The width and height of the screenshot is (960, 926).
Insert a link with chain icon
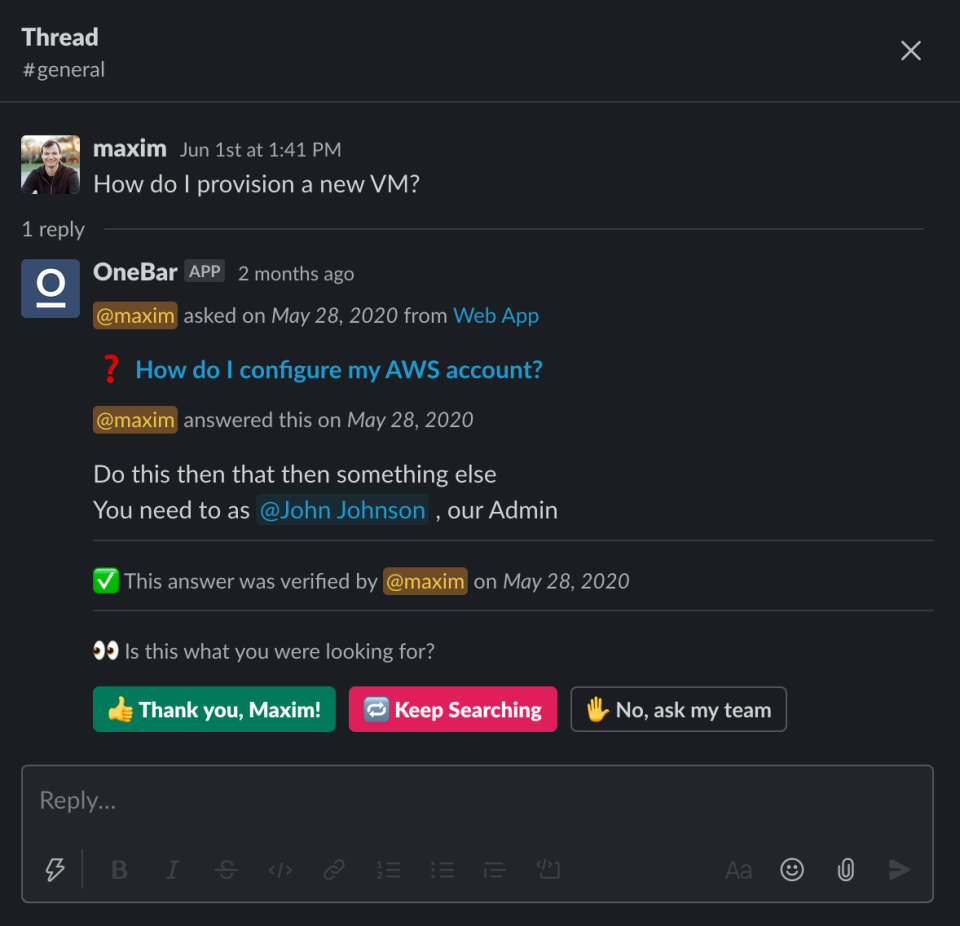(x=334, y=870)
